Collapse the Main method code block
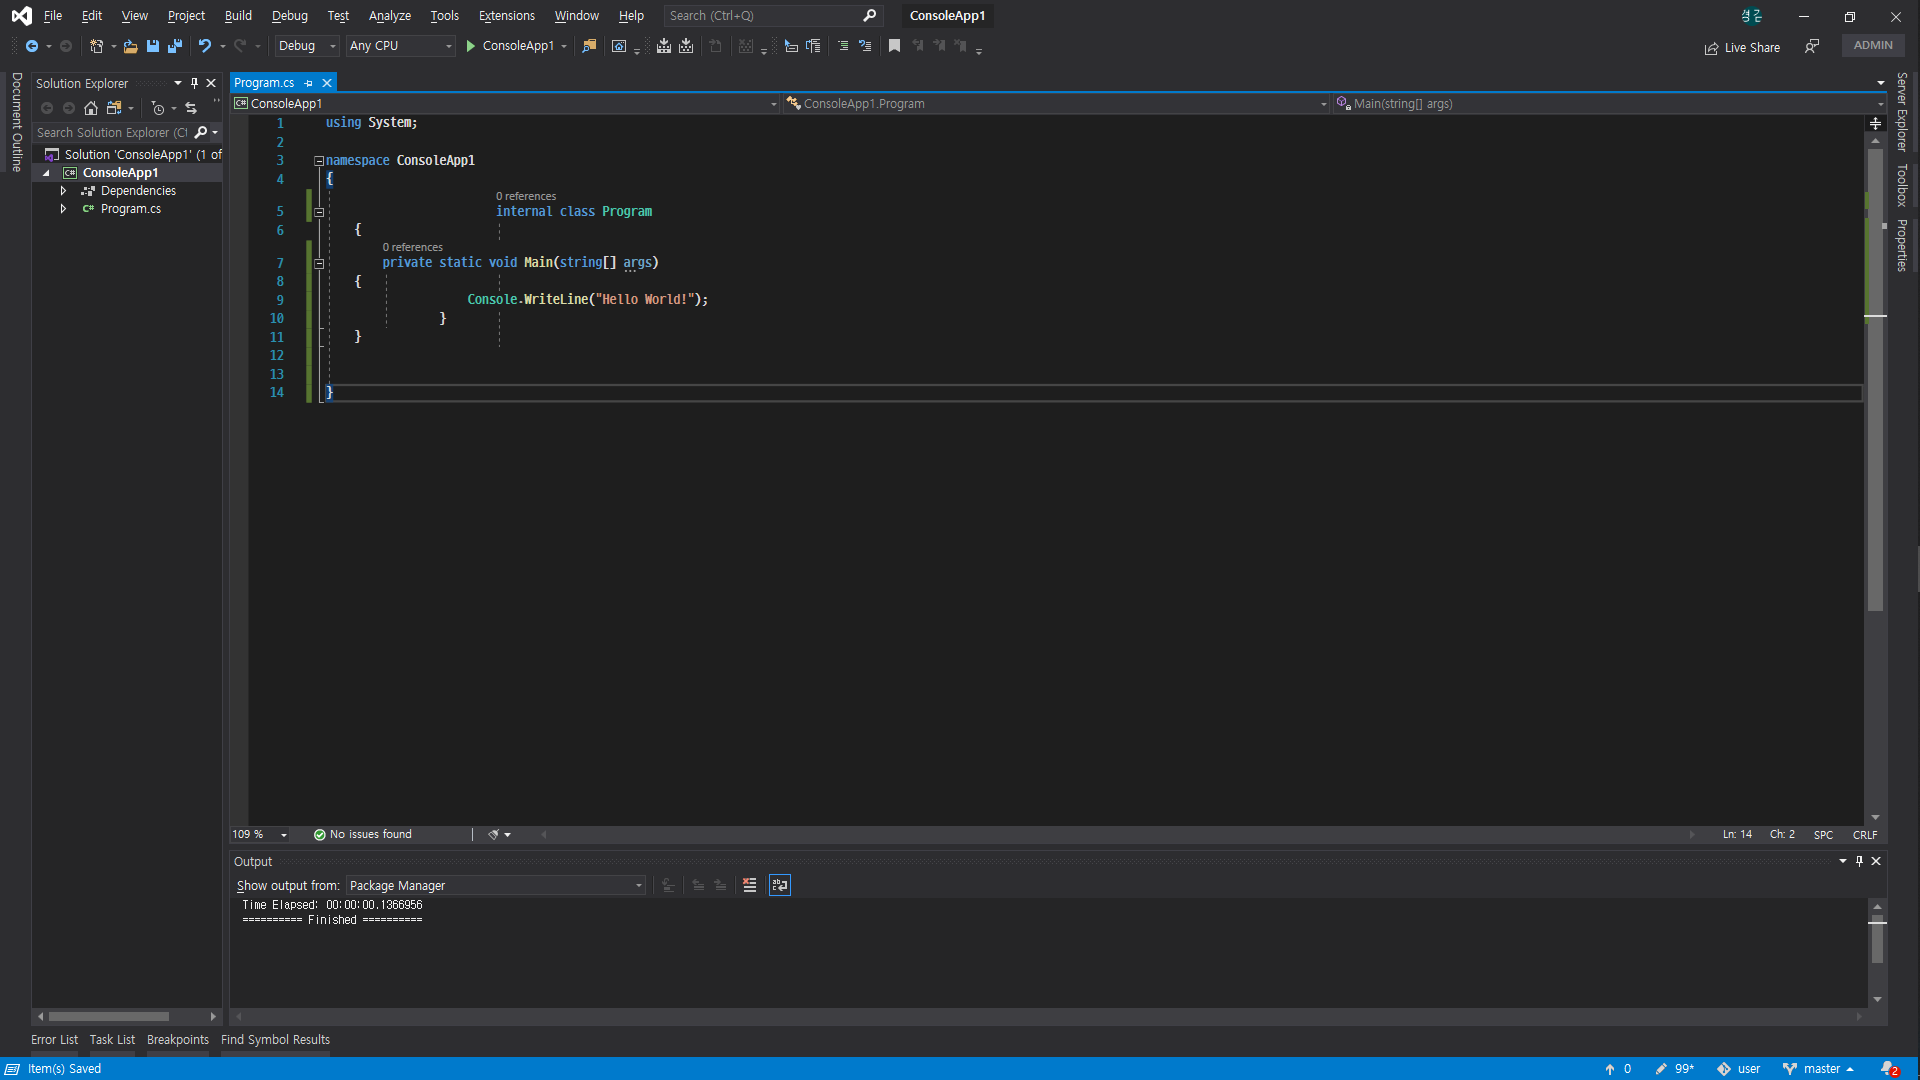The height and width of the screenshot is (1080, 1920). 319,263
